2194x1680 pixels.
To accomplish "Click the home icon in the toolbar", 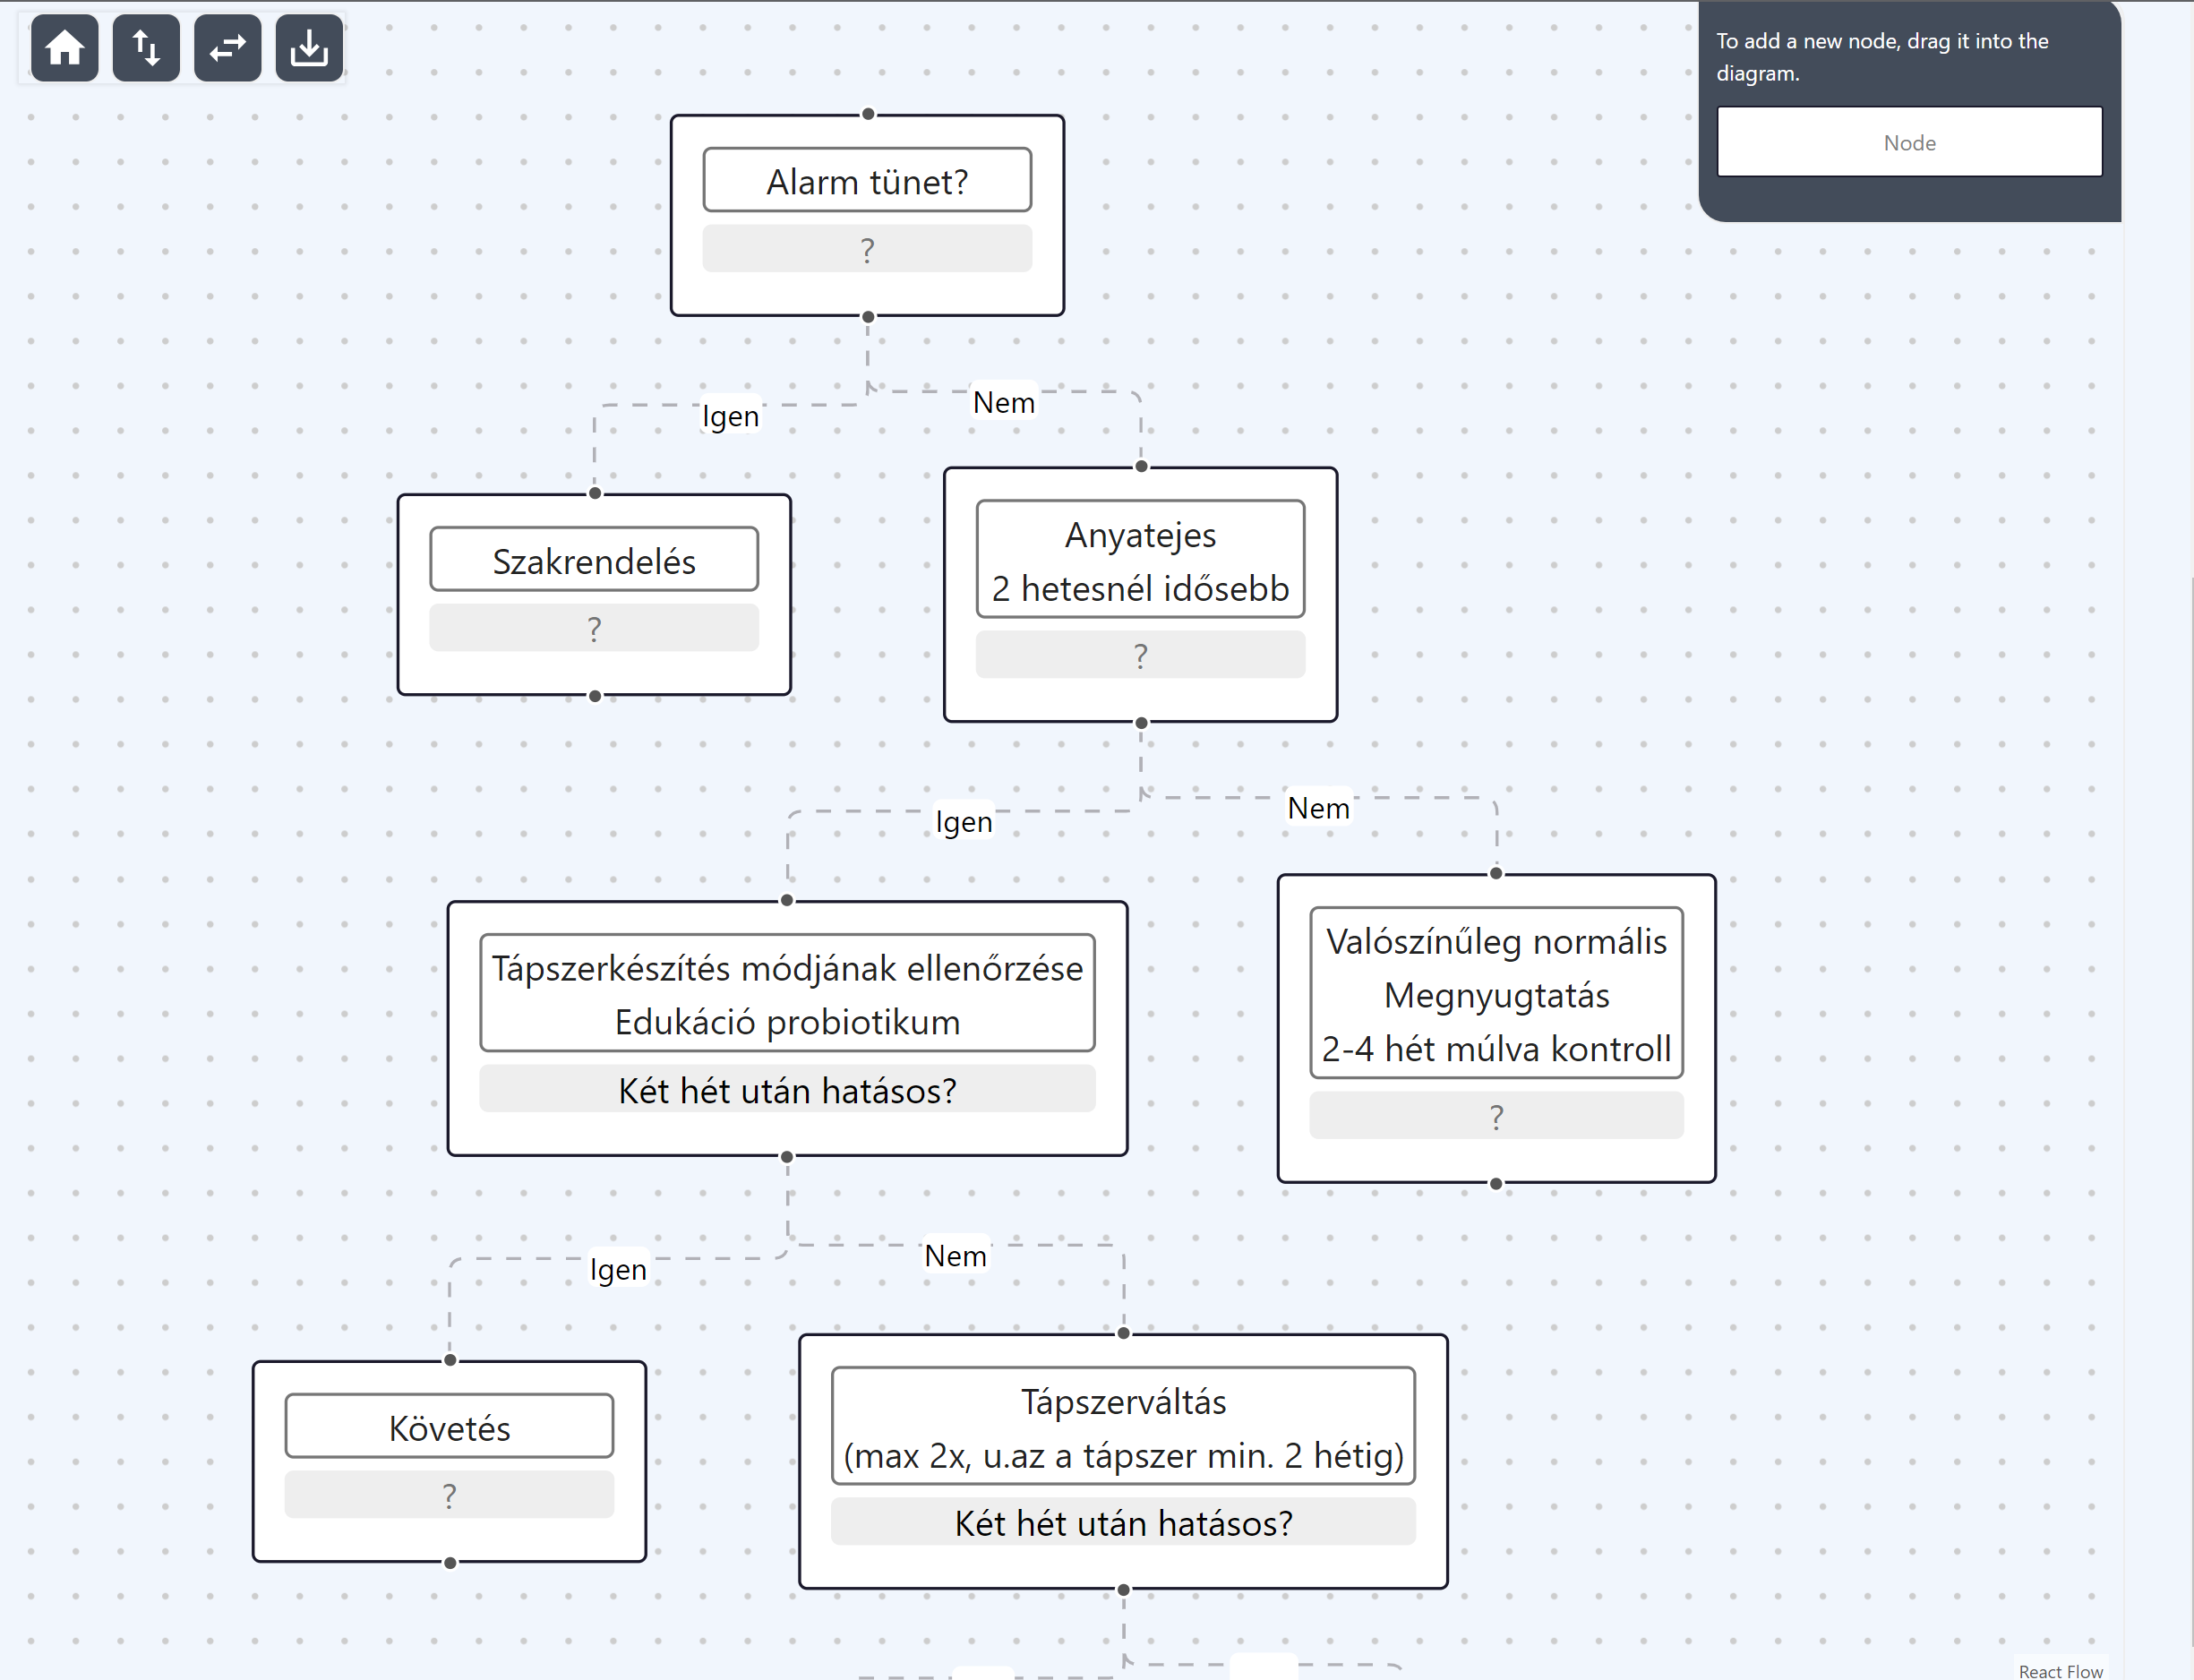I will (x=65, y=48).
